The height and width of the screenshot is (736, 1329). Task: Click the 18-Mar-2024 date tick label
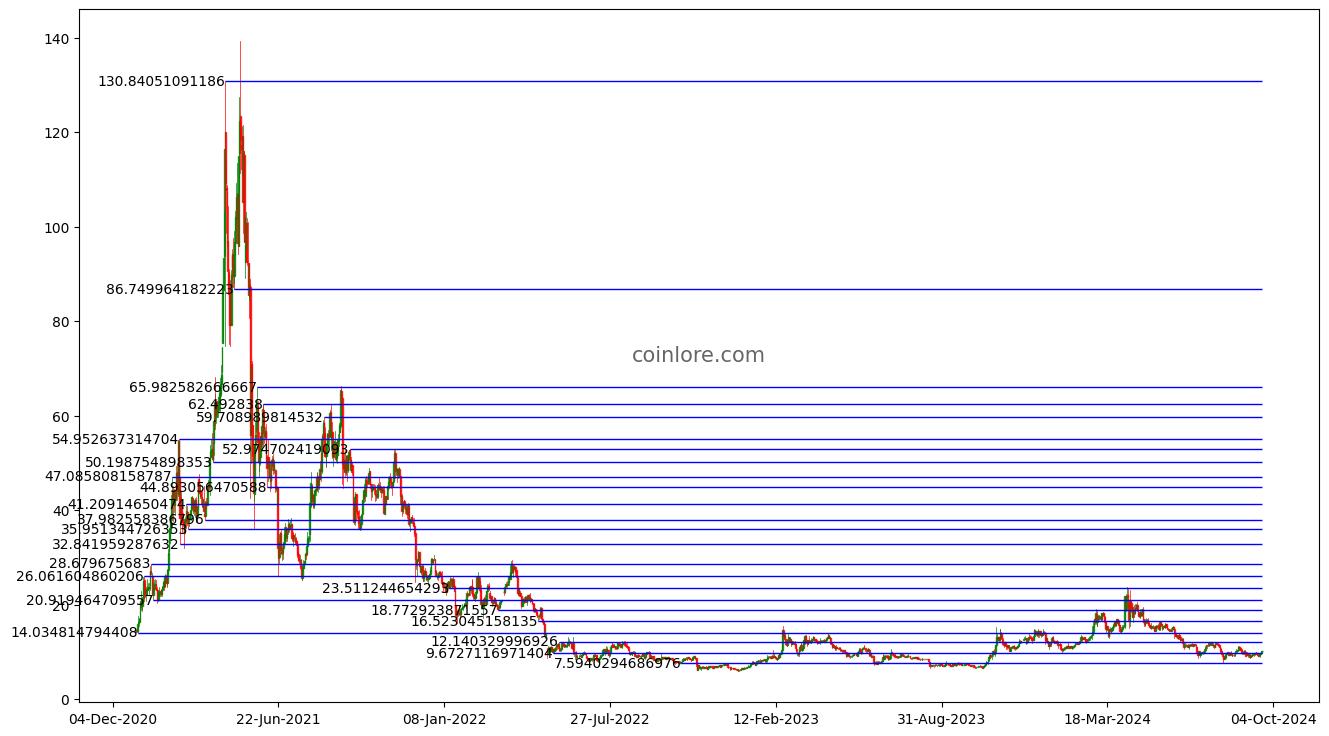coord(1107,718)
